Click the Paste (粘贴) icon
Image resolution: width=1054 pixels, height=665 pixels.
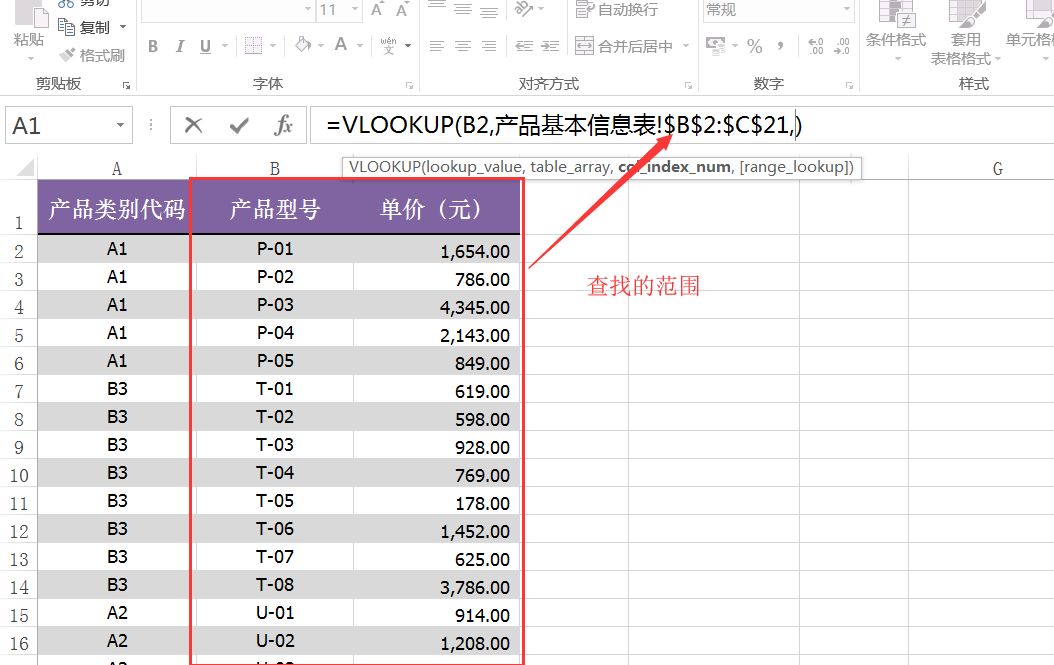[x=31, y=15]
